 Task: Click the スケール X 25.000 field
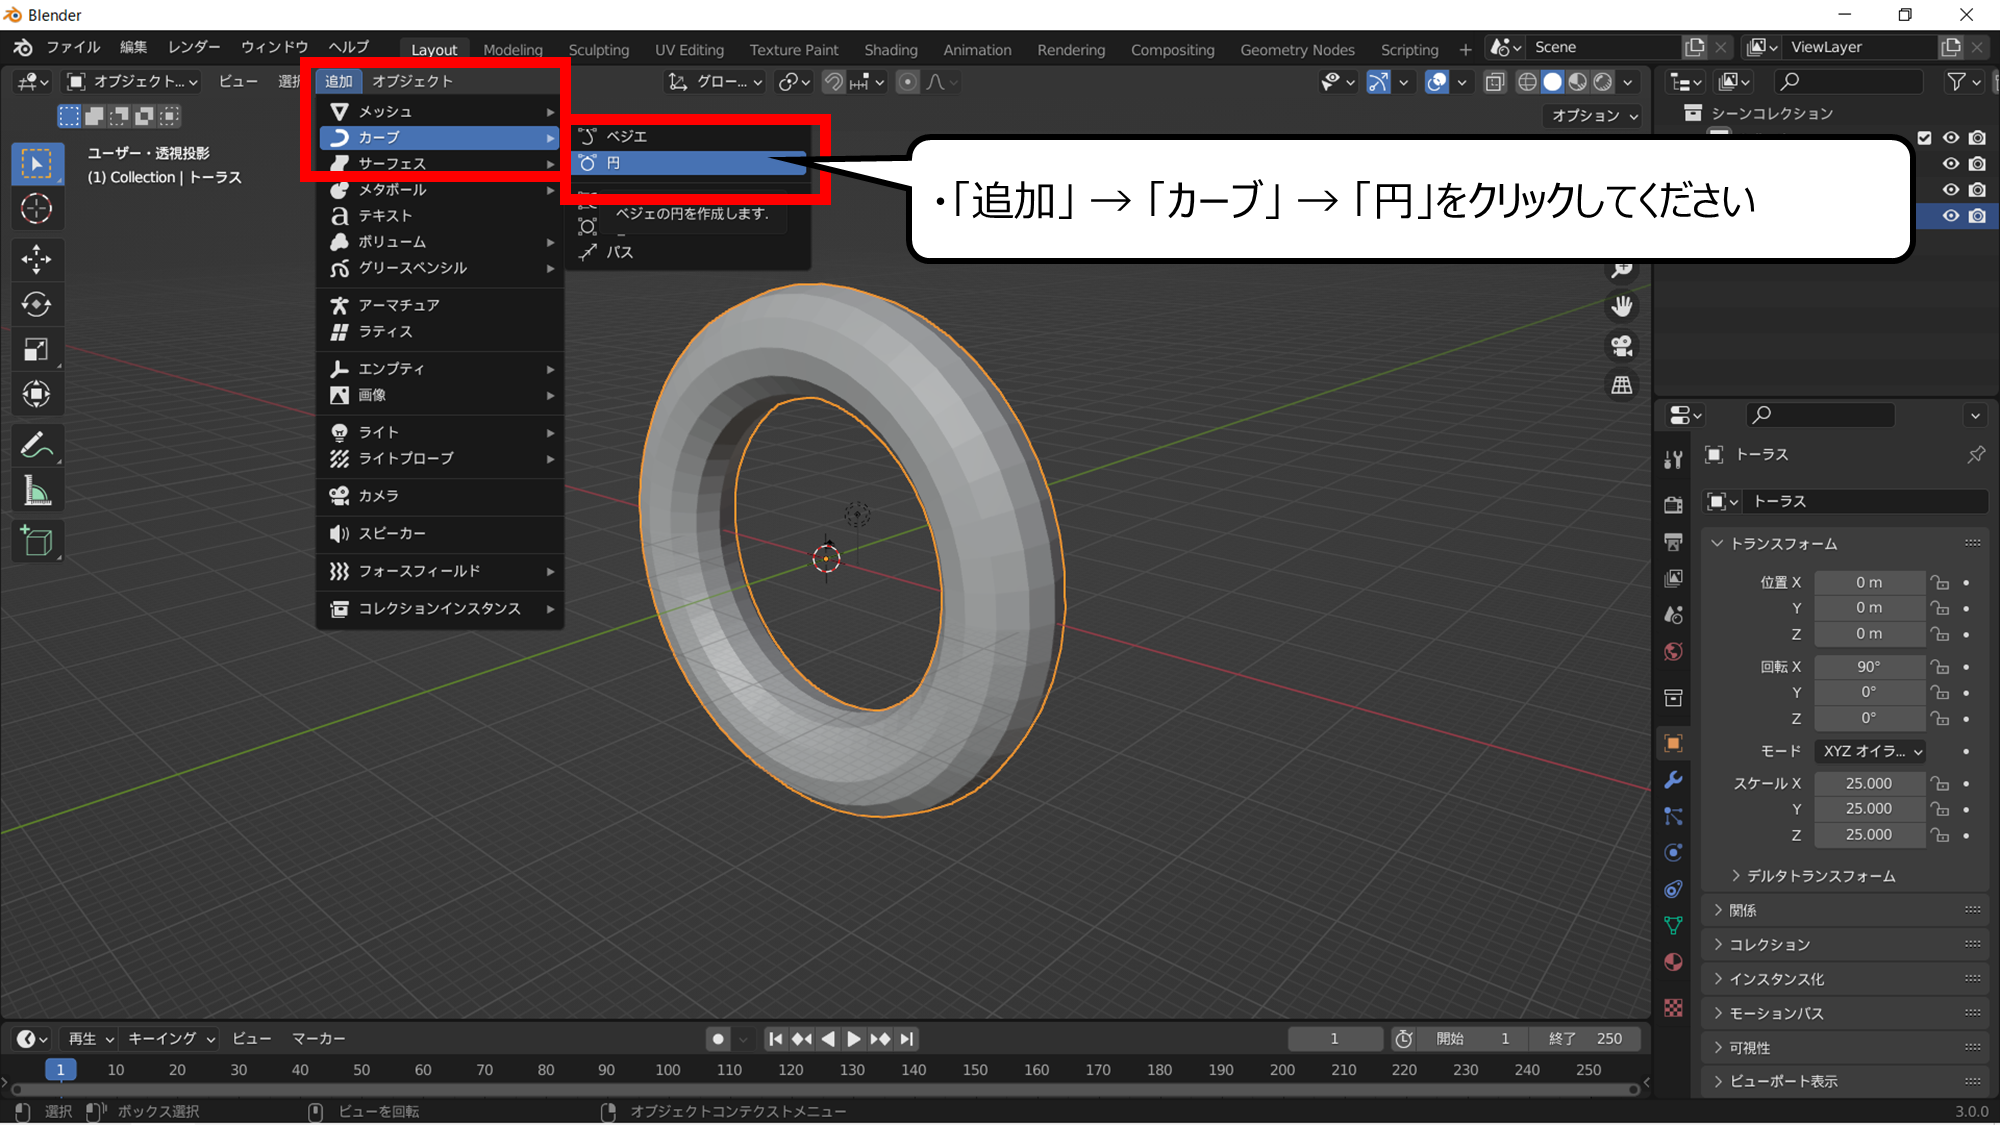coord(1869,784)
